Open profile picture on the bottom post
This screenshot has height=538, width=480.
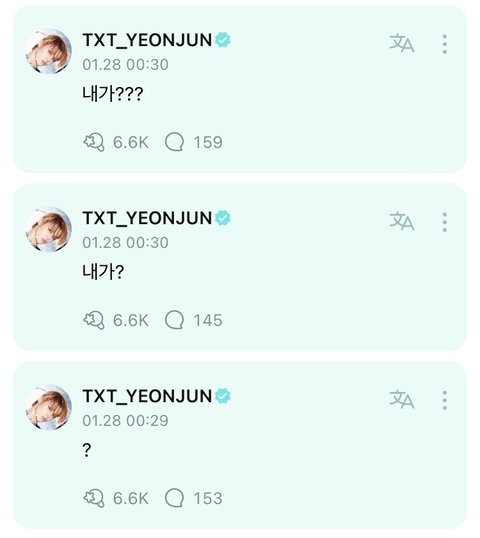49,407
